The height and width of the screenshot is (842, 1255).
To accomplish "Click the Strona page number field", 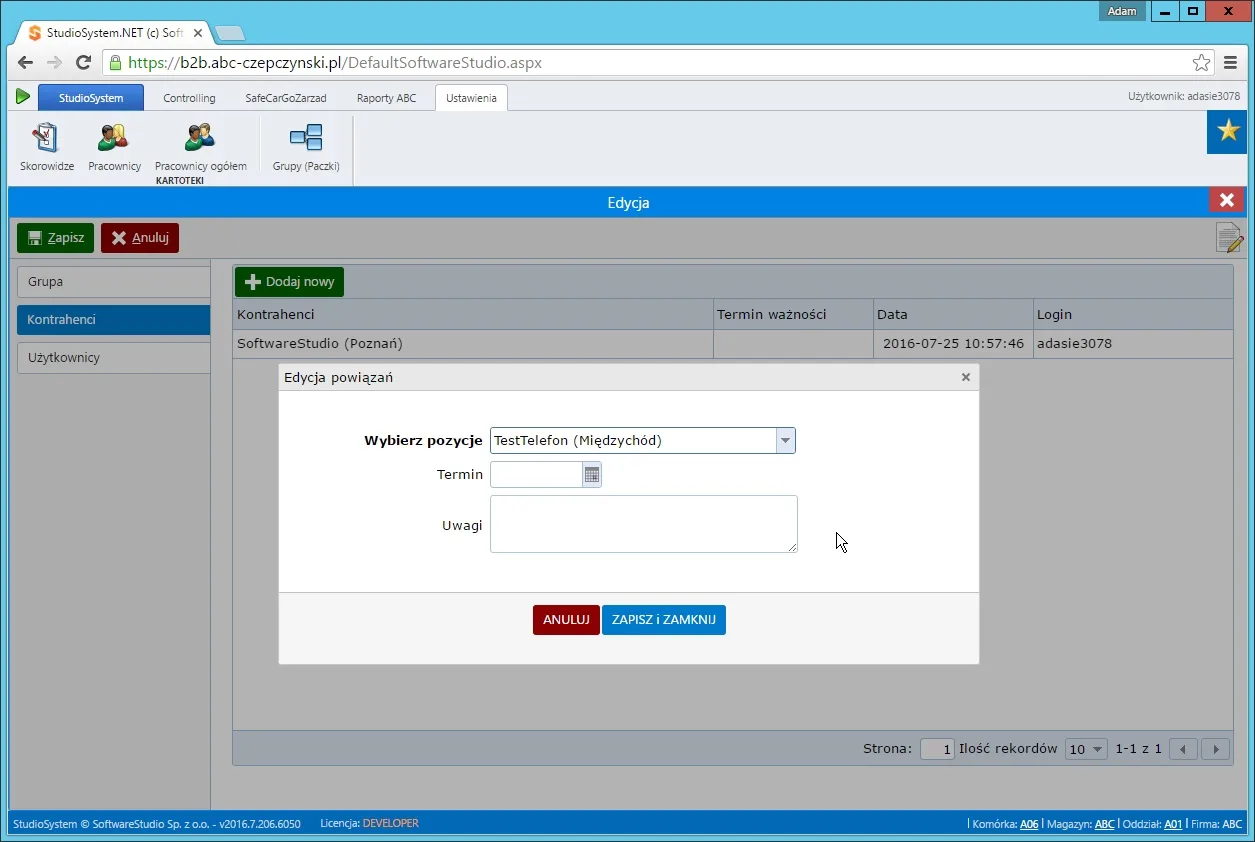I will (937, 749).
